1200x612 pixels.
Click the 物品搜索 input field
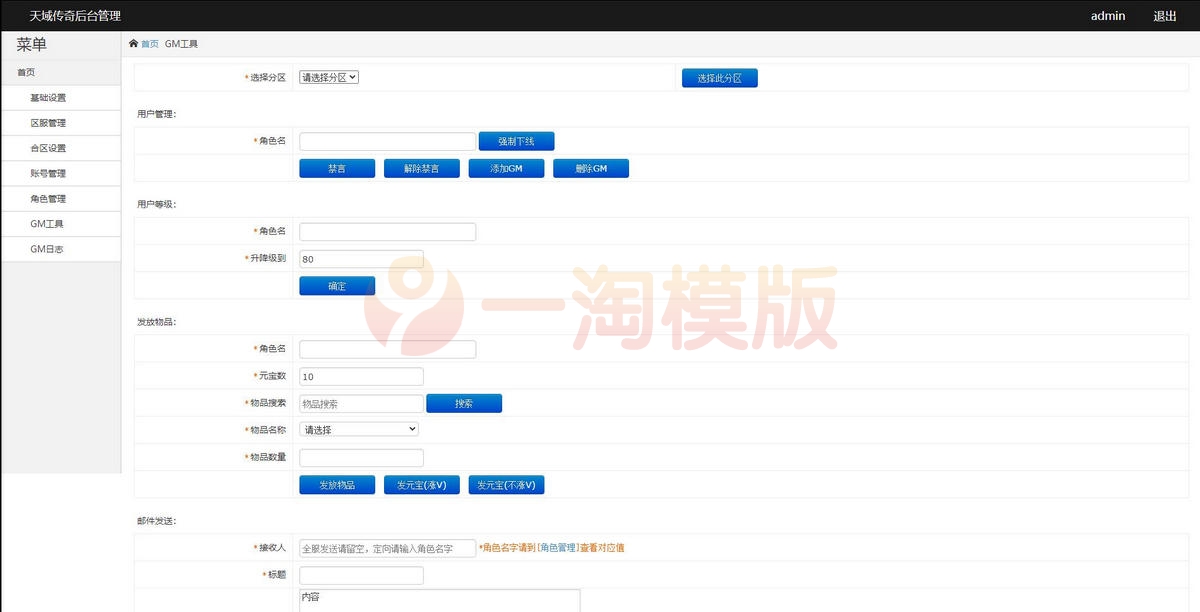(x=360, y=402)
